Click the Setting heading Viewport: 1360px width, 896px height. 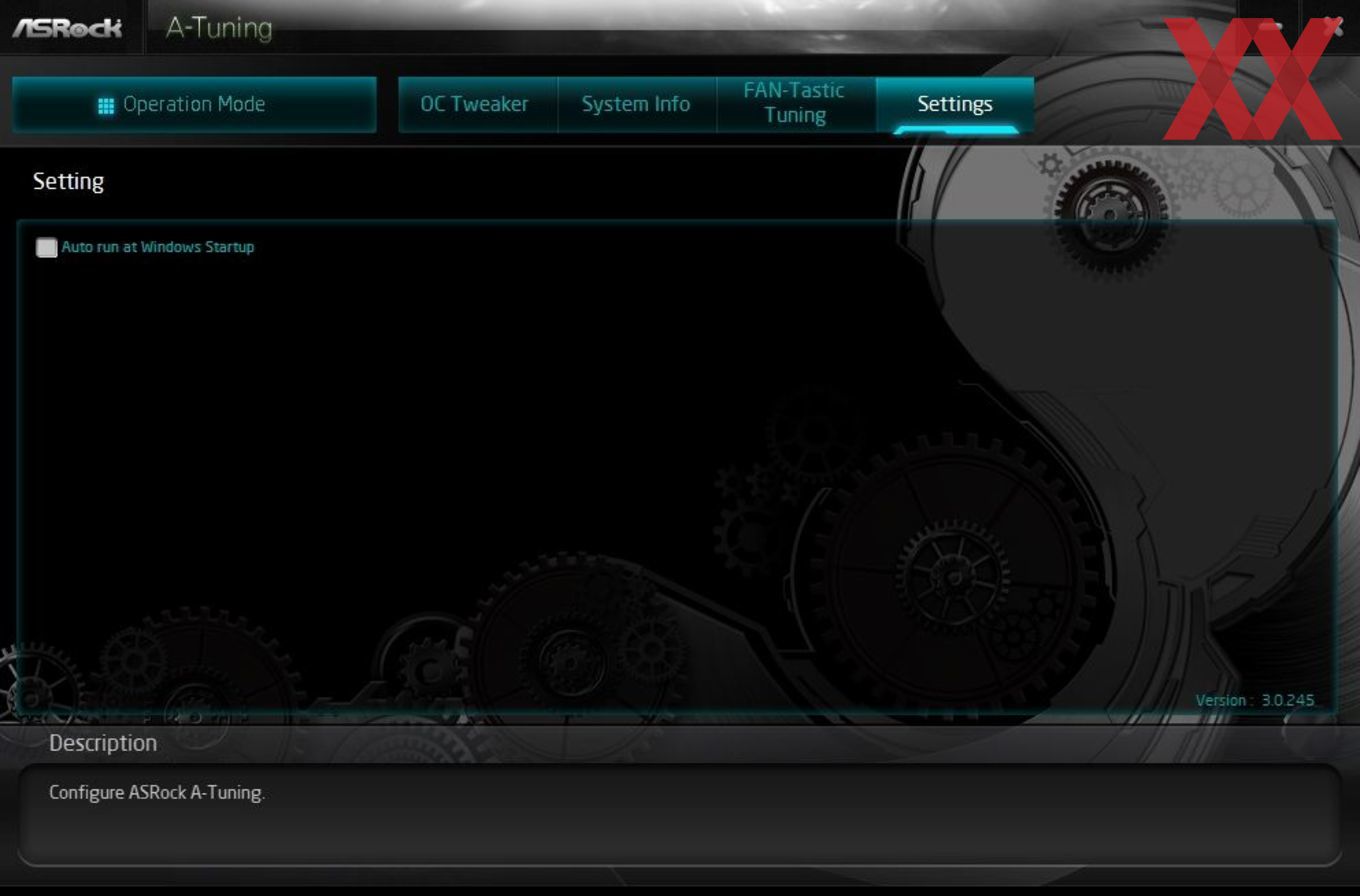(68, 181)
